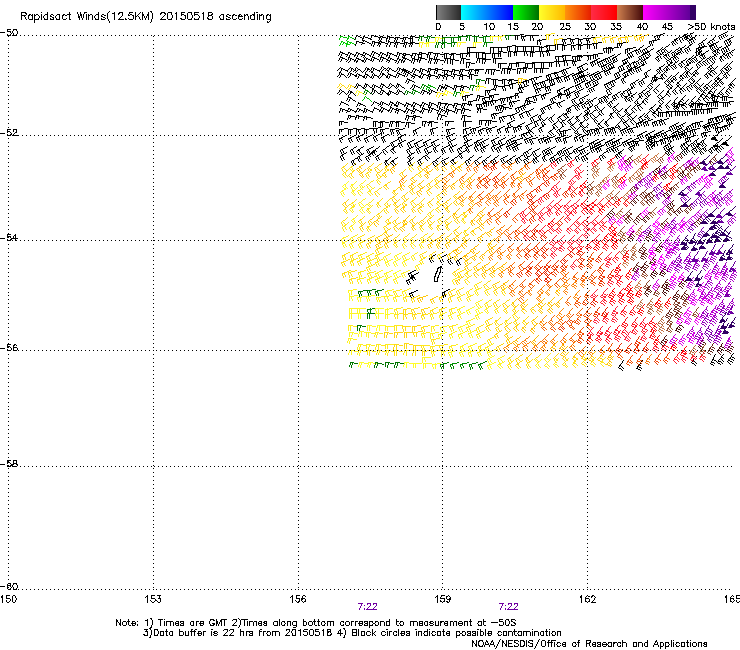Click the red 30-35 knots legend segment
The image size is (740, 650).
(x=604, y=12)
